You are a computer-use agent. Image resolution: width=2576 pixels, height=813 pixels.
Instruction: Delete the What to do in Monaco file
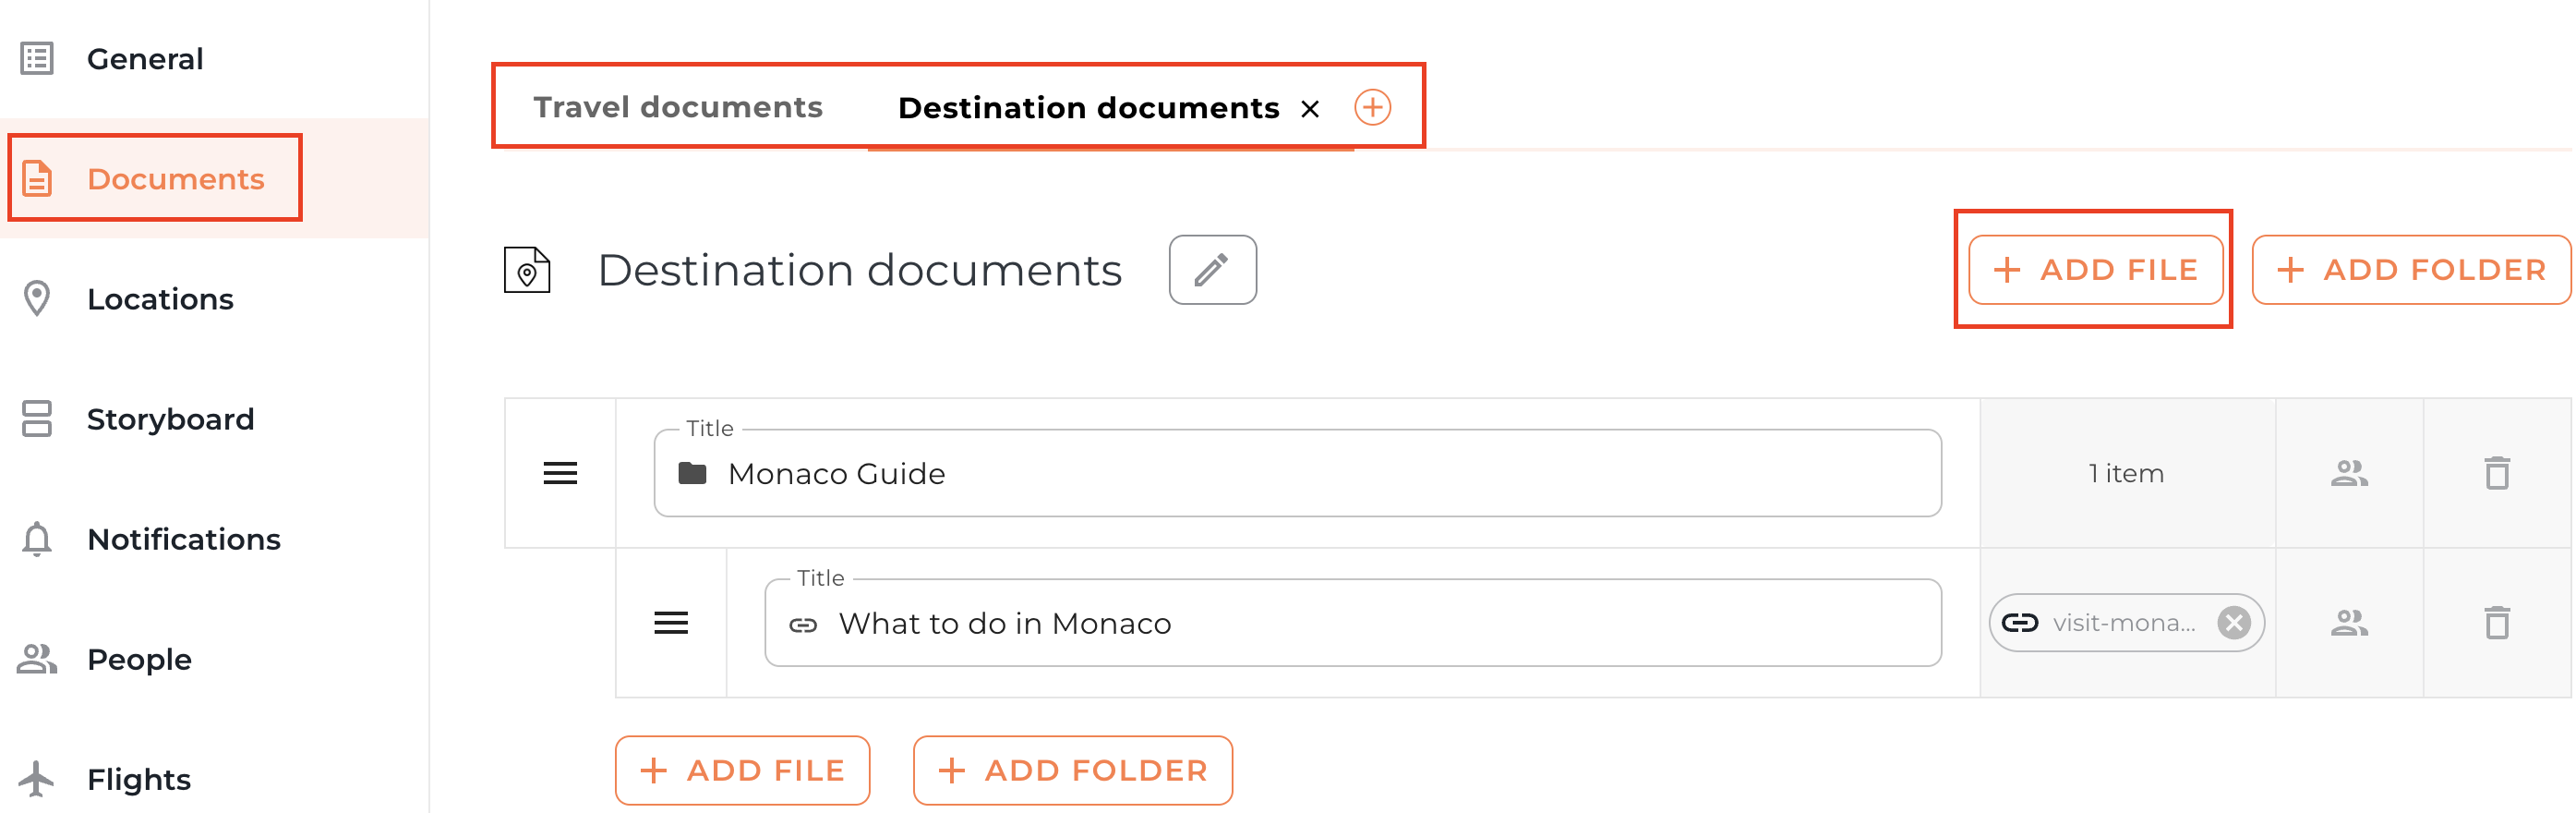(x=2497, y=623)
